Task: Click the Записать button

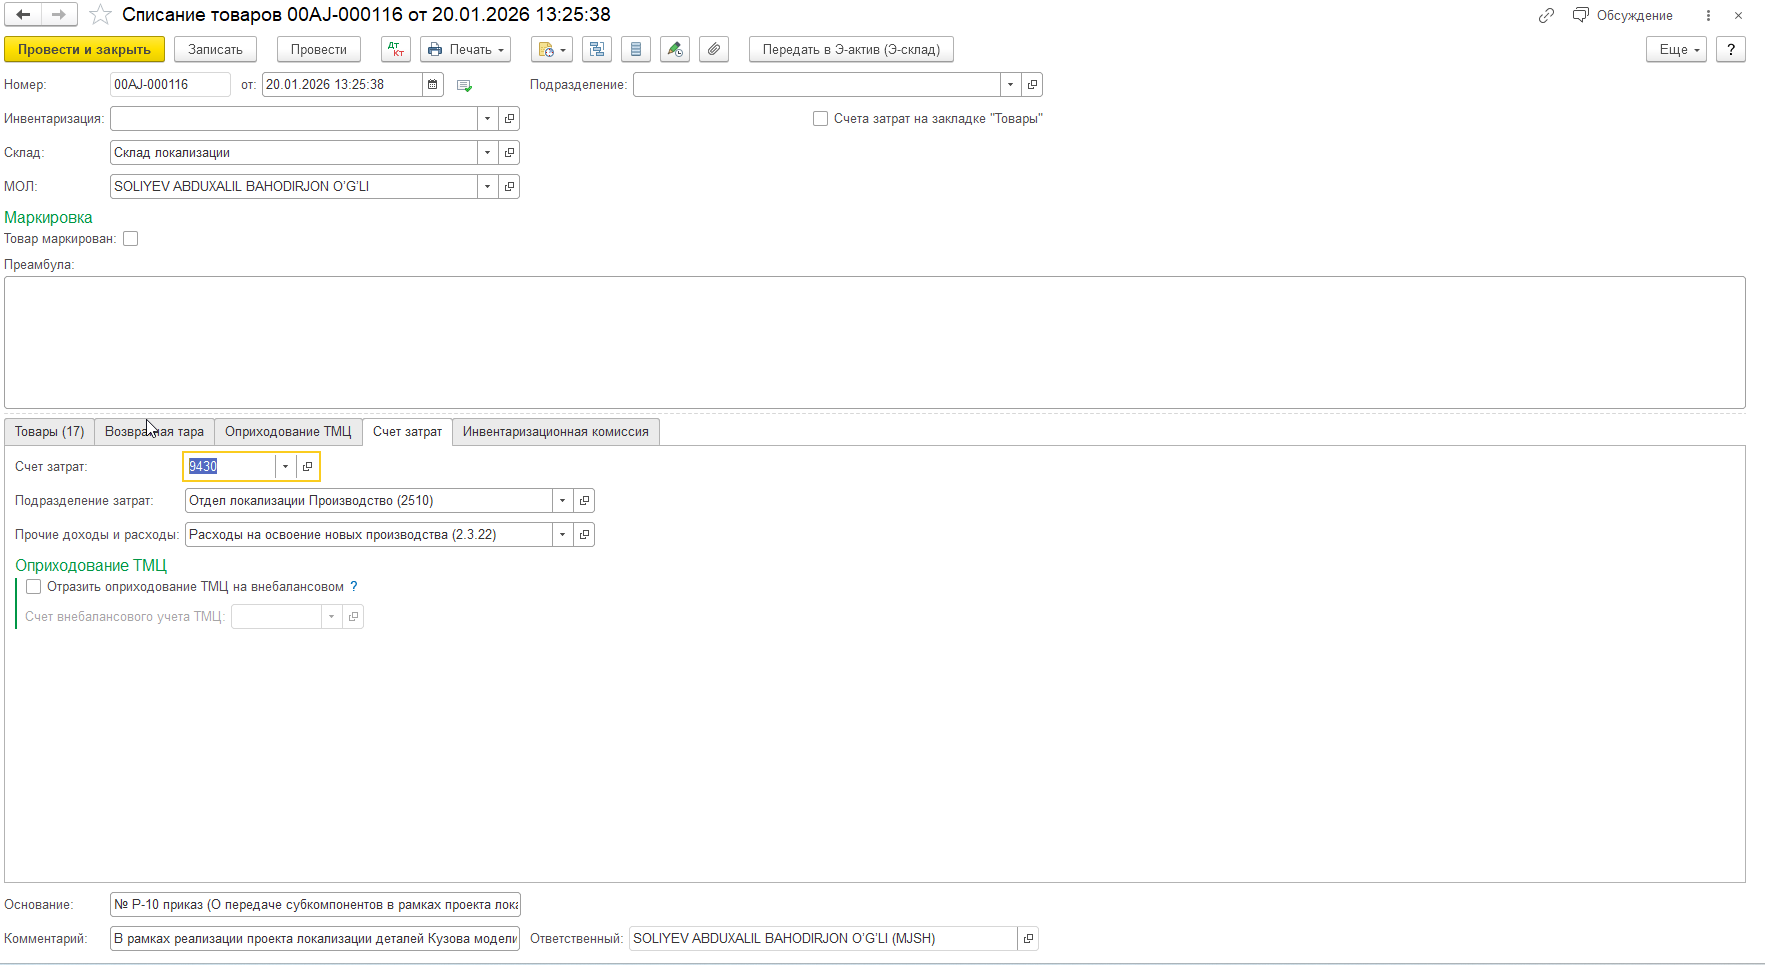Action: click(215, 49)
